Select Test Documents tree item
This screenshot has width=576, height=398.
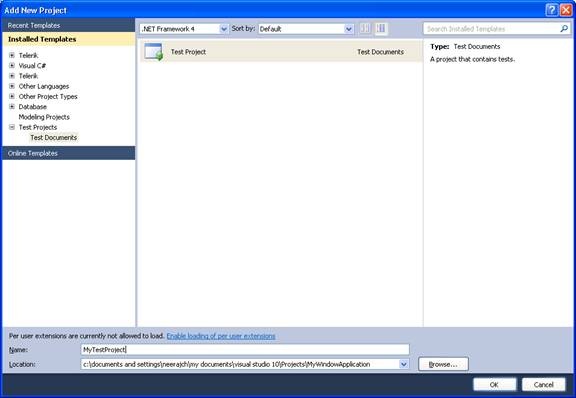tap(54, 137)
